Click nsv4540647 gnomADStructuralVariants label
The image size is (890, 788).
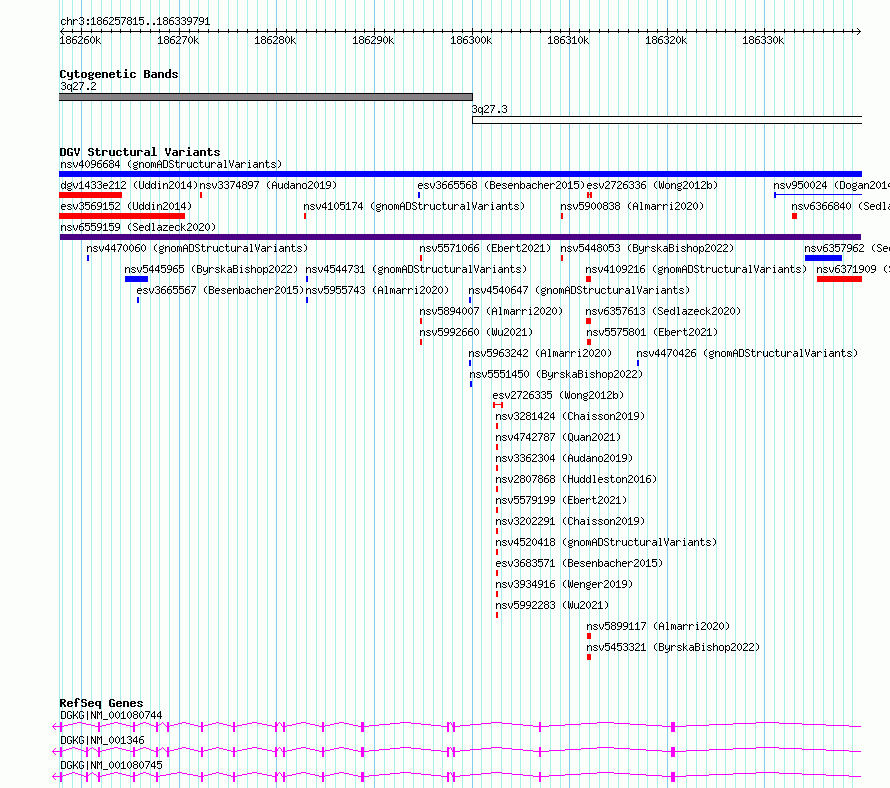tap(579, 291)
